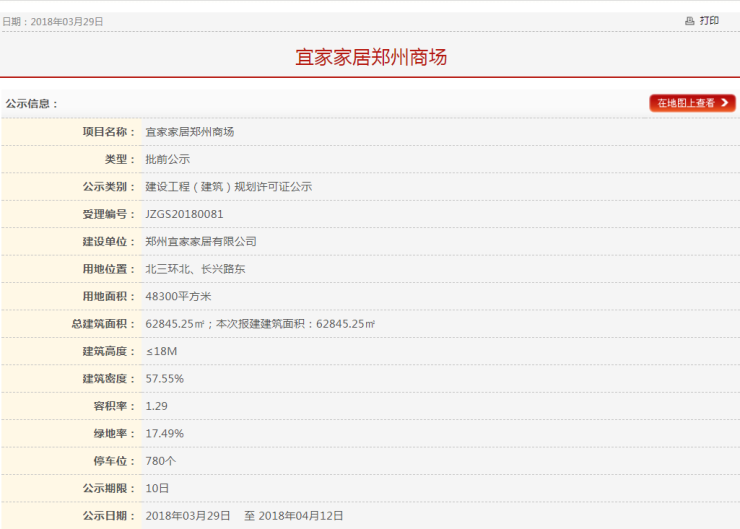
Task: Select the date text 2018年03月29日 at top
Action: coord(67,22)
